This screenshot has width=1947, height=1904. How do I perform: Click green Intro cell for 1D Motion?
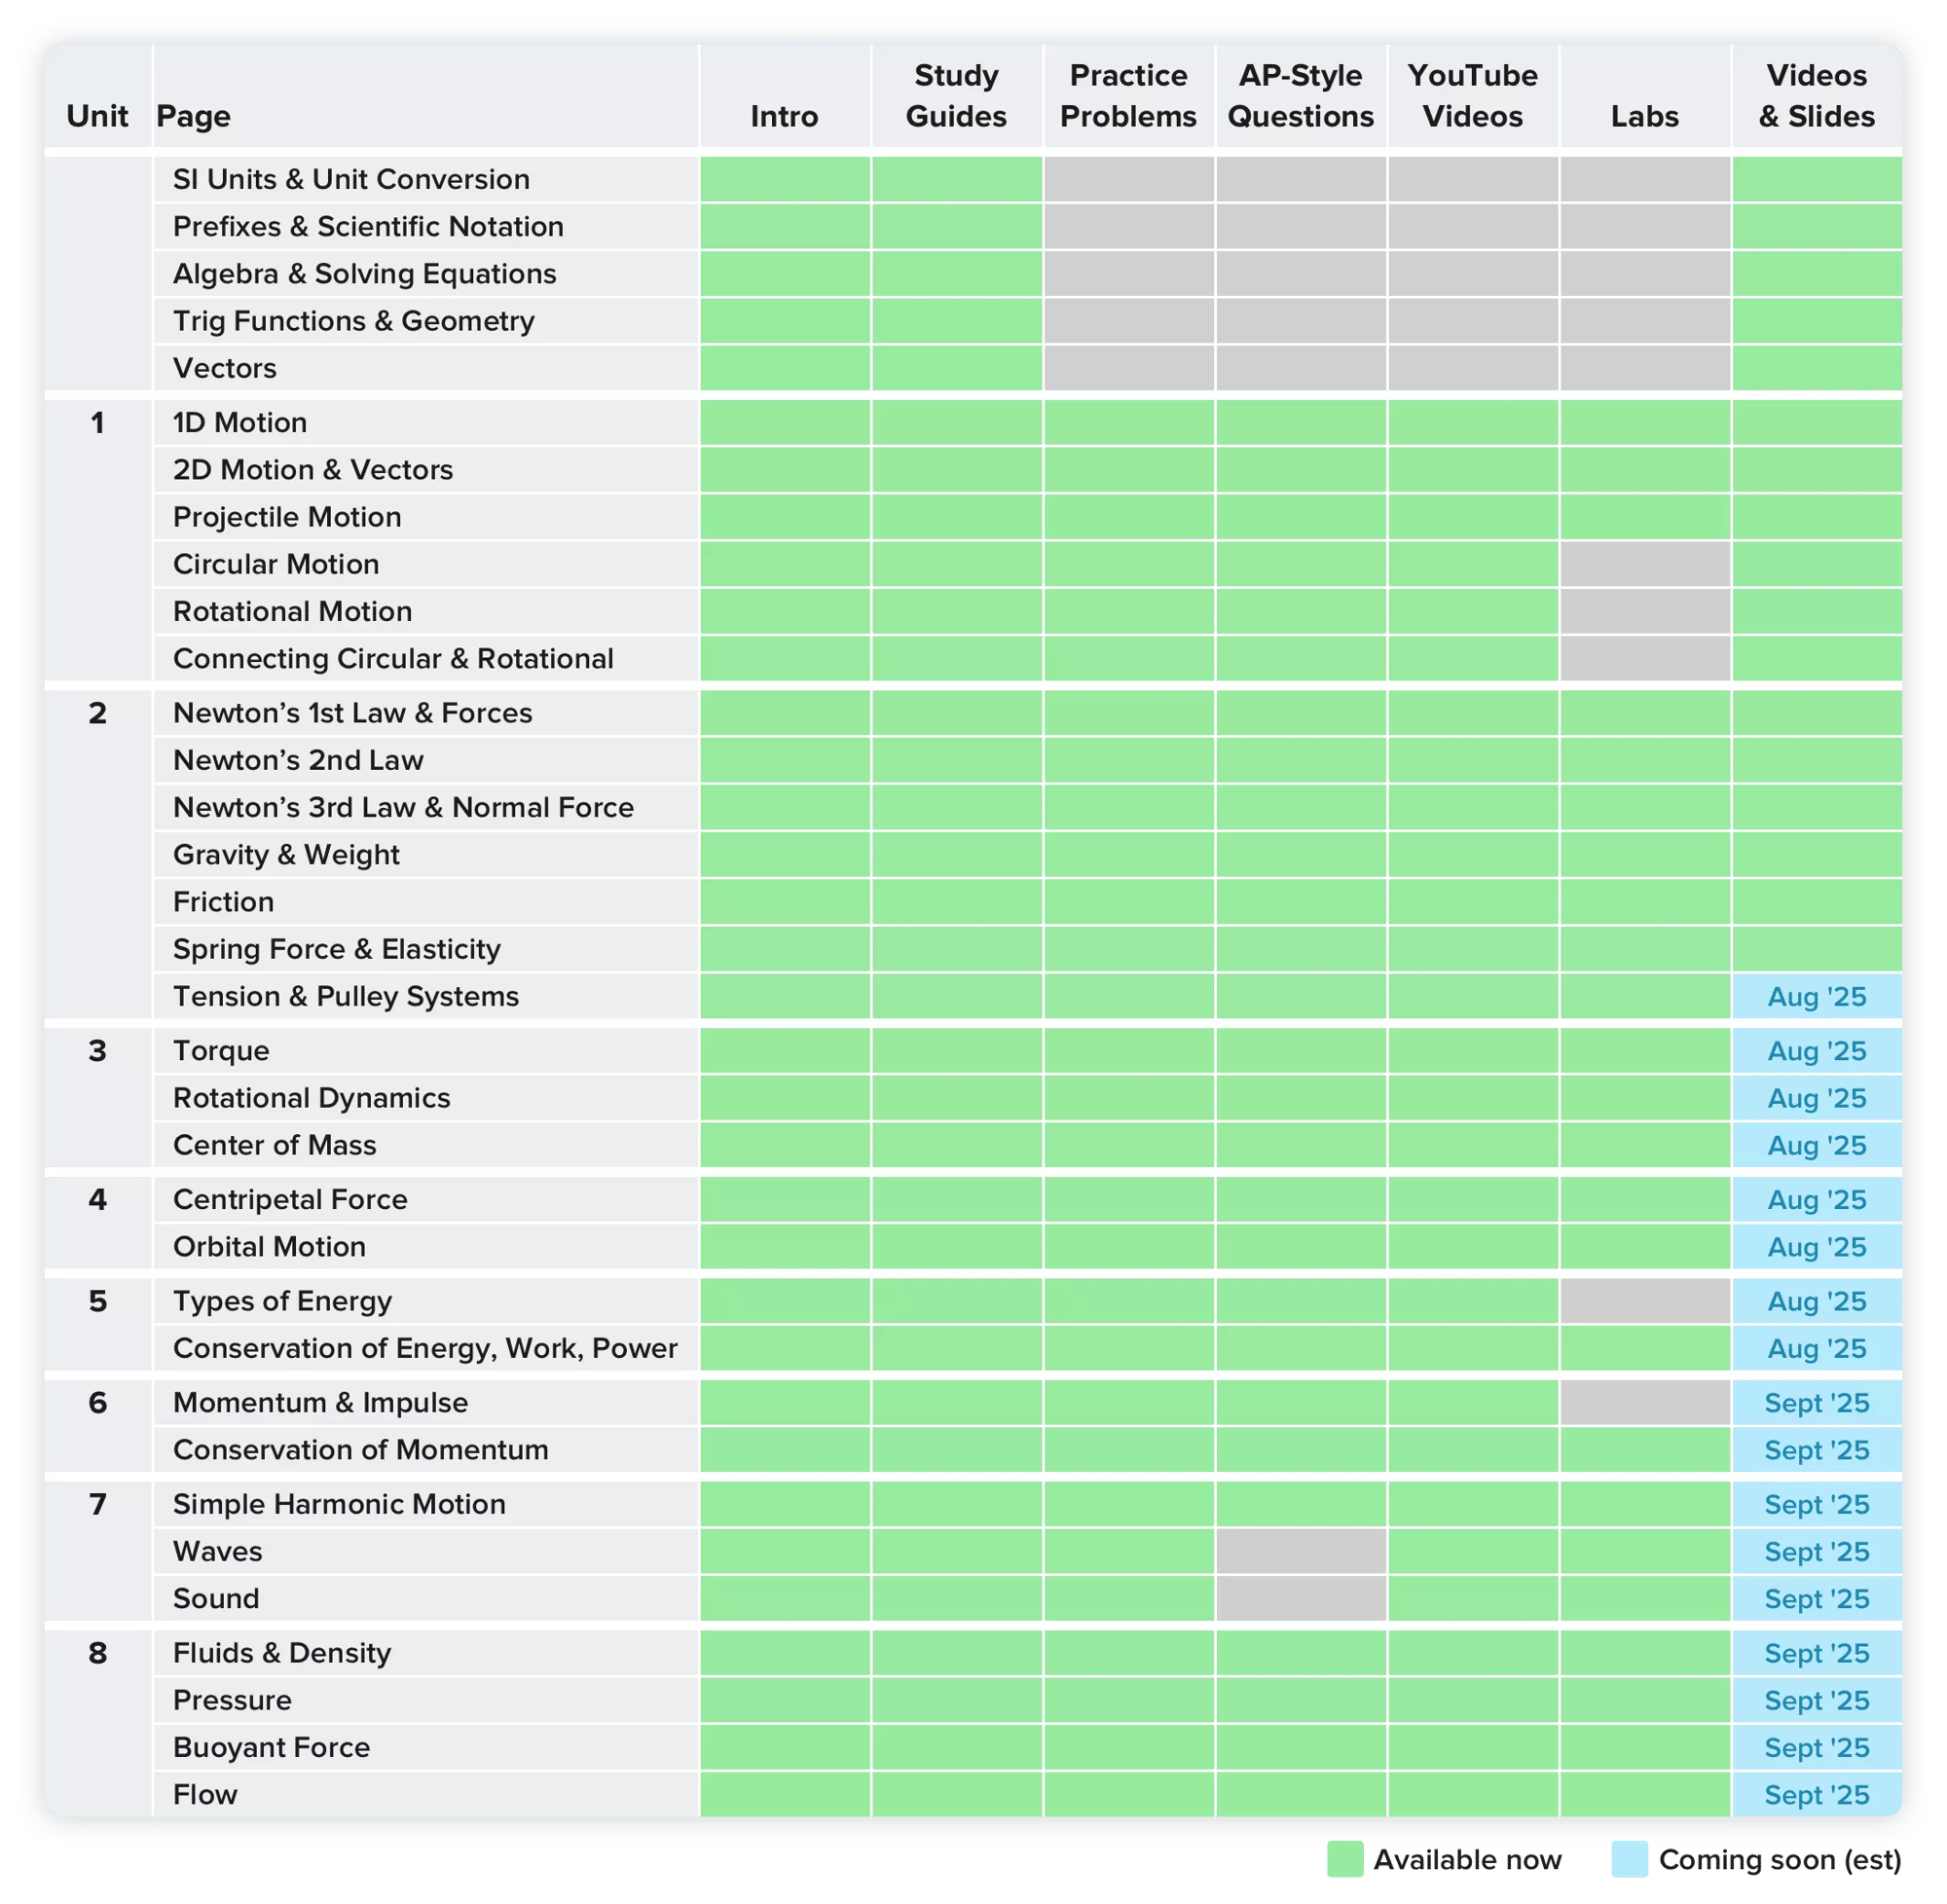click(784, 422)
